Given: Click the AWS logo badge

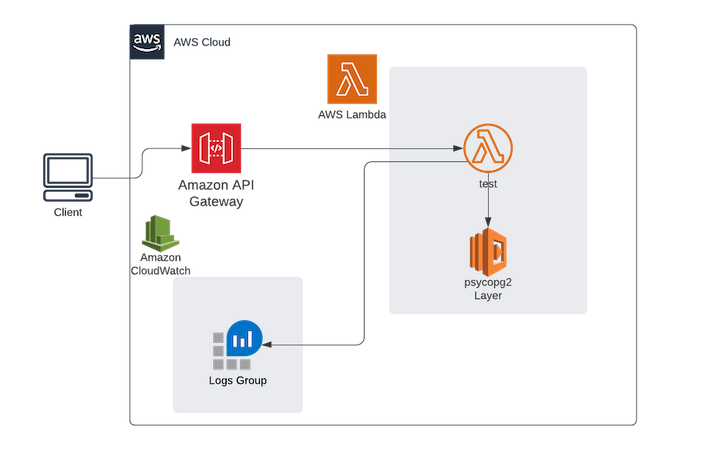Looking at the screenshot, I should pyautogui.click(x=147, y=42).
